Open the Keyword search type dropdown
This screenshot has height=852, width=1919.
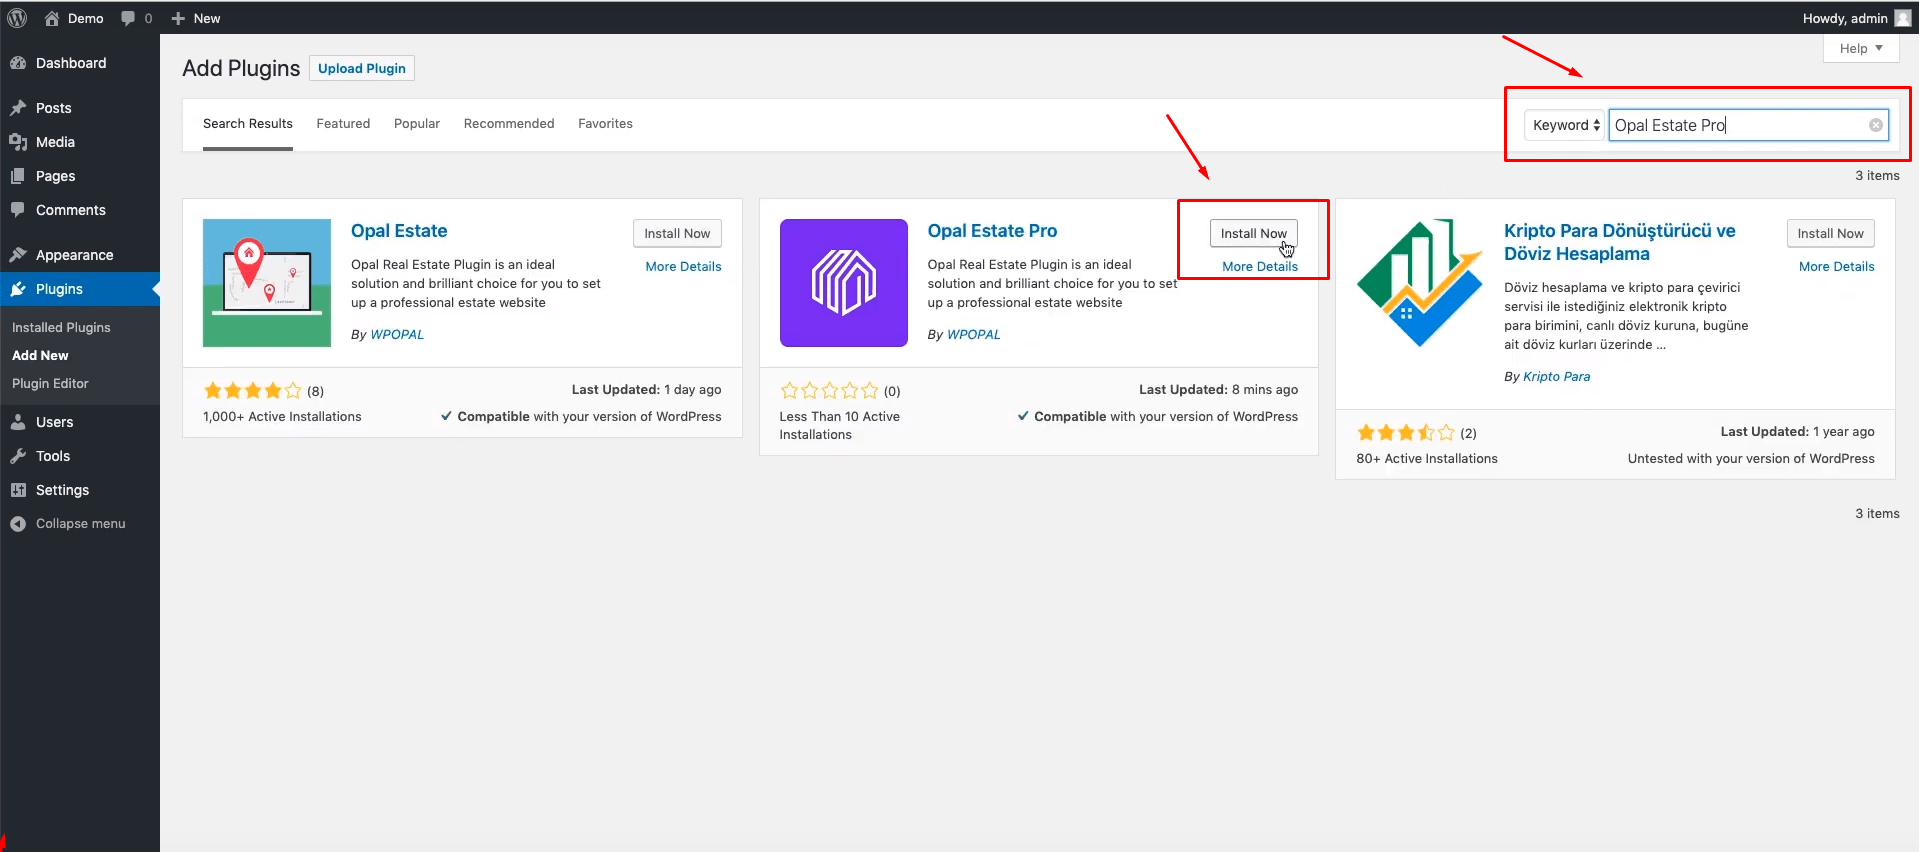pyautogui.click(x=1565, y=125)
